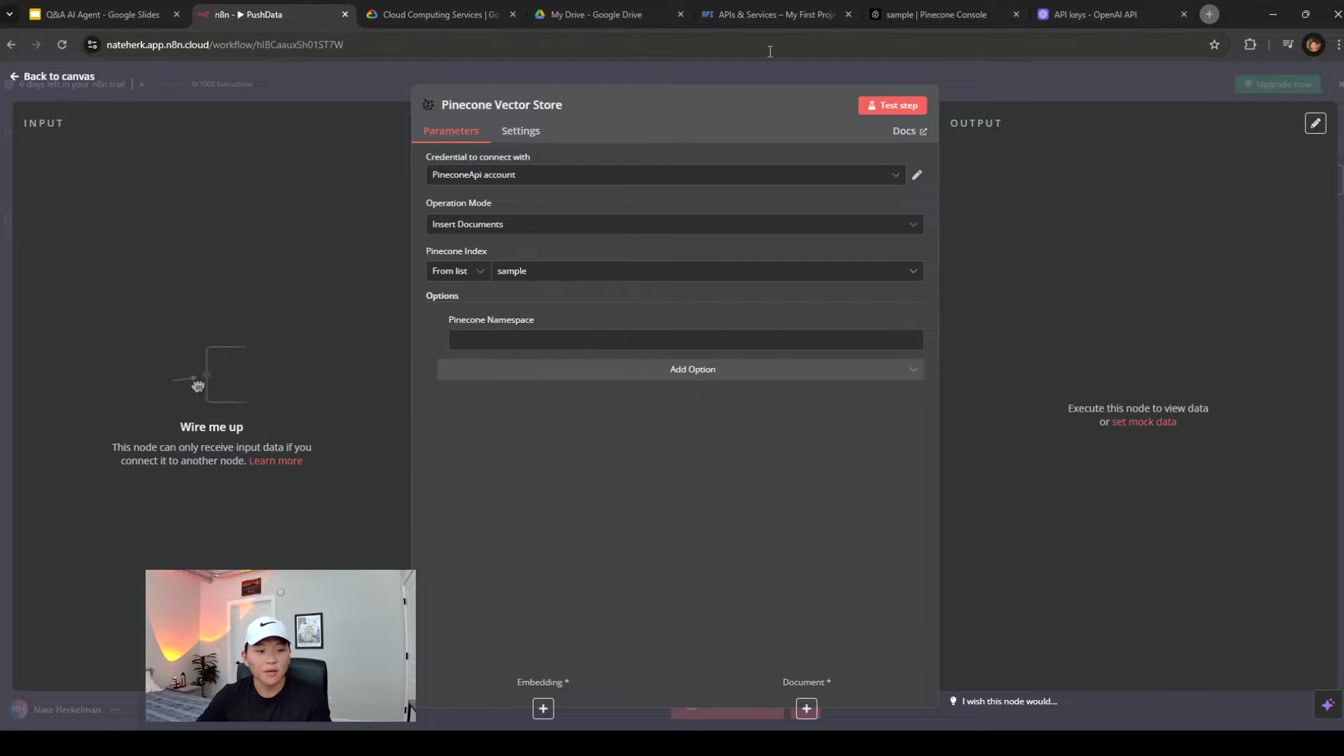The height and width of the screenshot is (756, 1344).
Task: Add an Embedding sub-node with plus
Action: [x=543, y=708]
